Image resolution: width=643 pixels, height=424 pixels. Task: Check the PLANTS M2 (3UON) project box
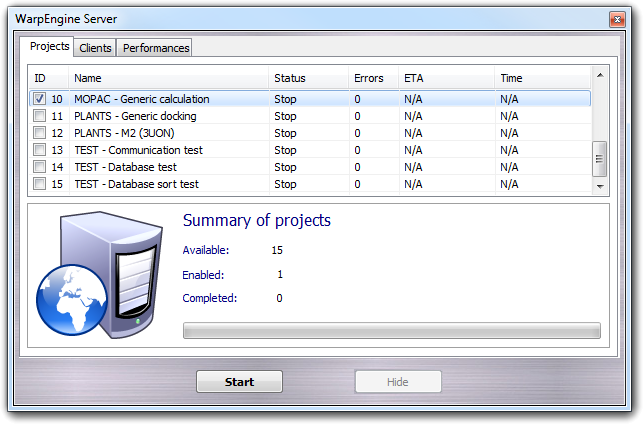39,133
